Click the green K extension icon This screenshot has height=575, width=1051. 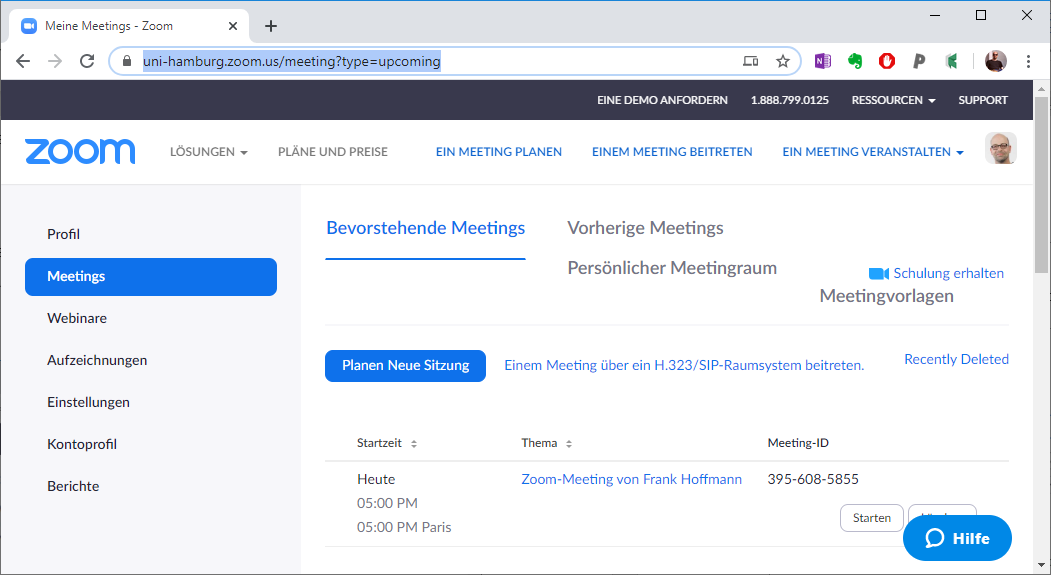951,61
